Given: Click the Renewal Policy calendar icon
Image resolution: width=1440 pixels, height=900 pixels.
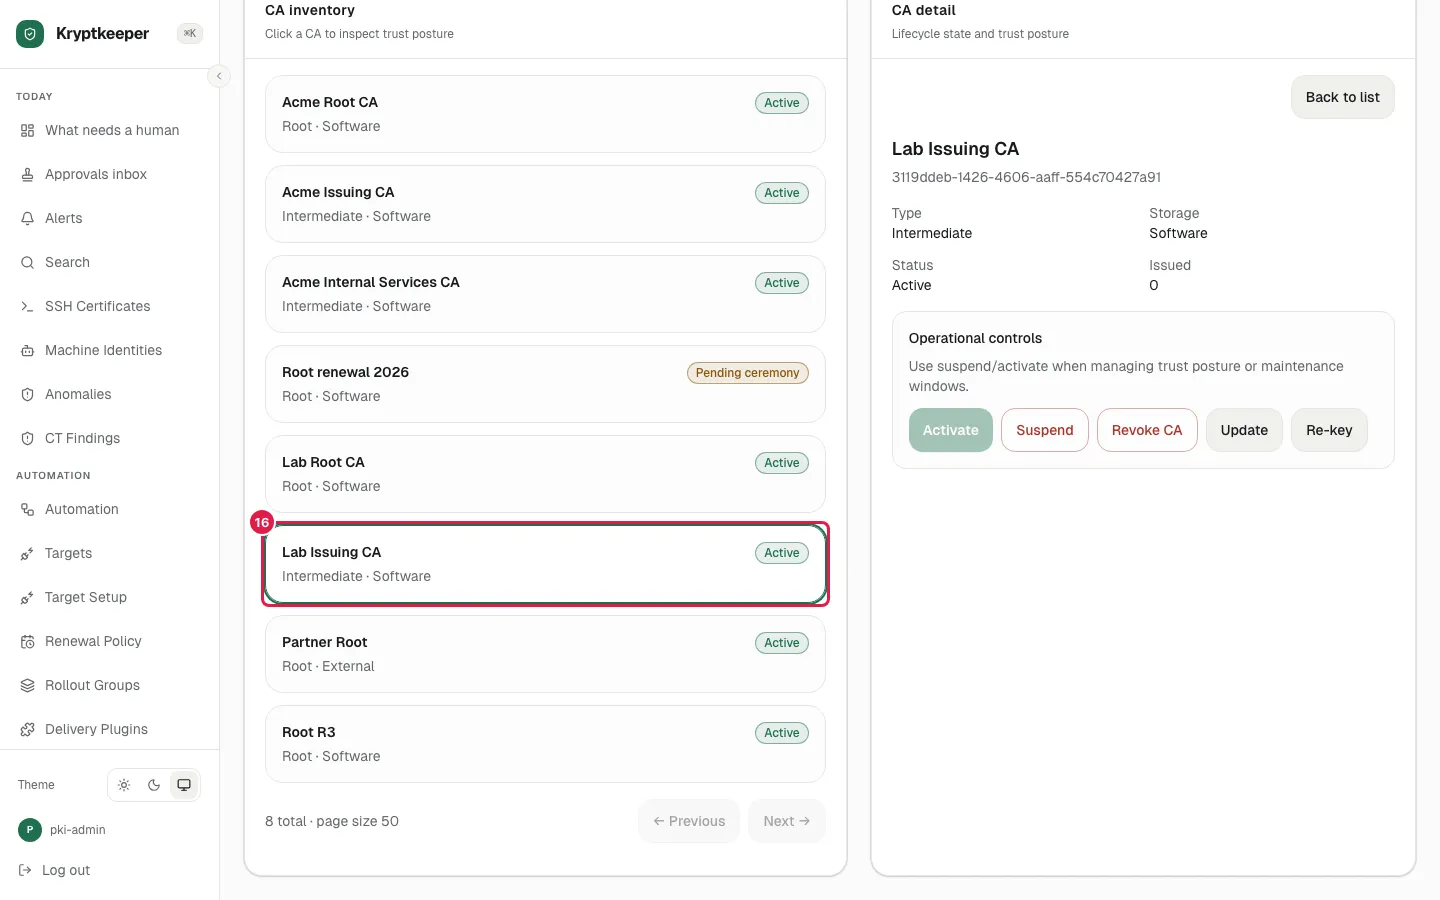Looking at the screenshot, I should pos(27,642).
